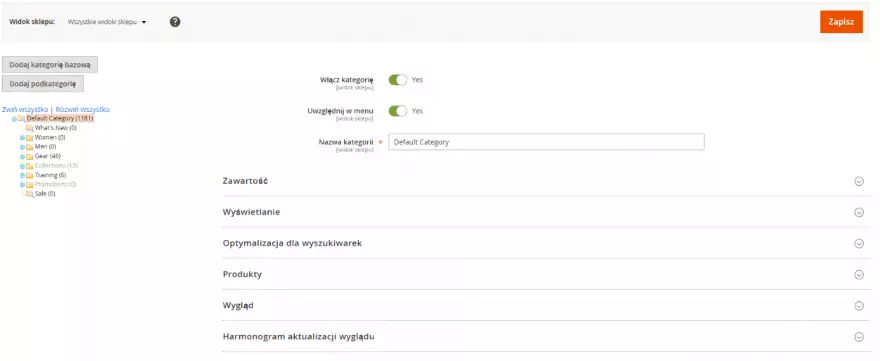Click the Men folder icon
The width and height of the screenshot is (880, 361).
point(30,147)
